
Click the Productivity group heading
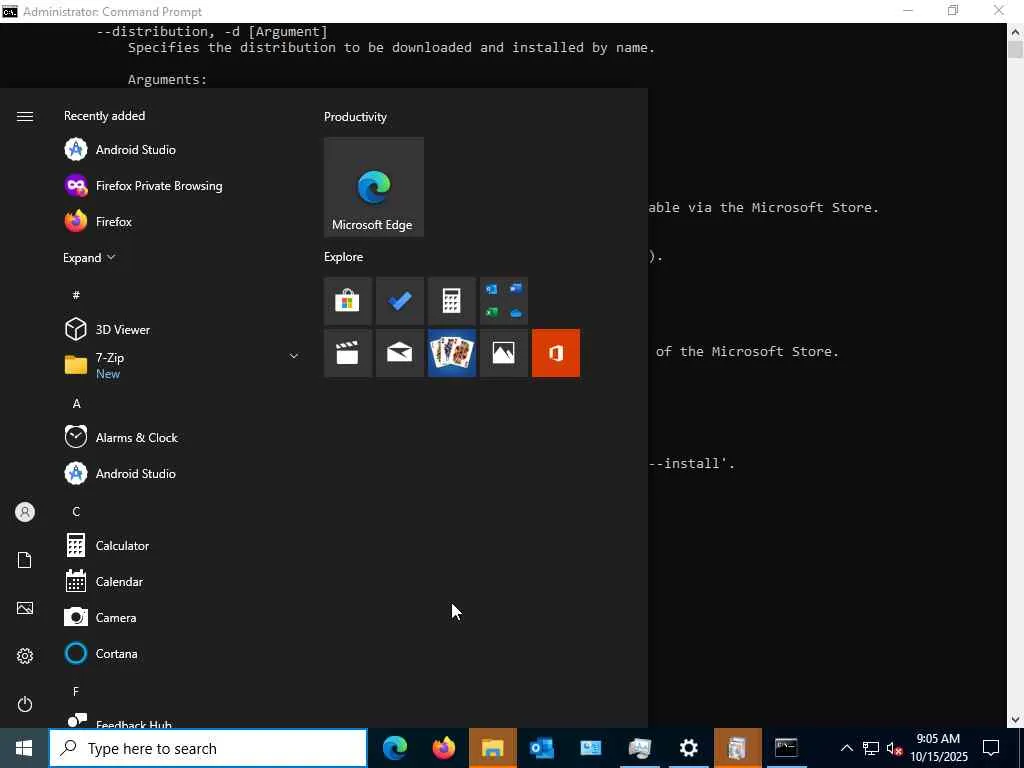click(x=355, y=117)
